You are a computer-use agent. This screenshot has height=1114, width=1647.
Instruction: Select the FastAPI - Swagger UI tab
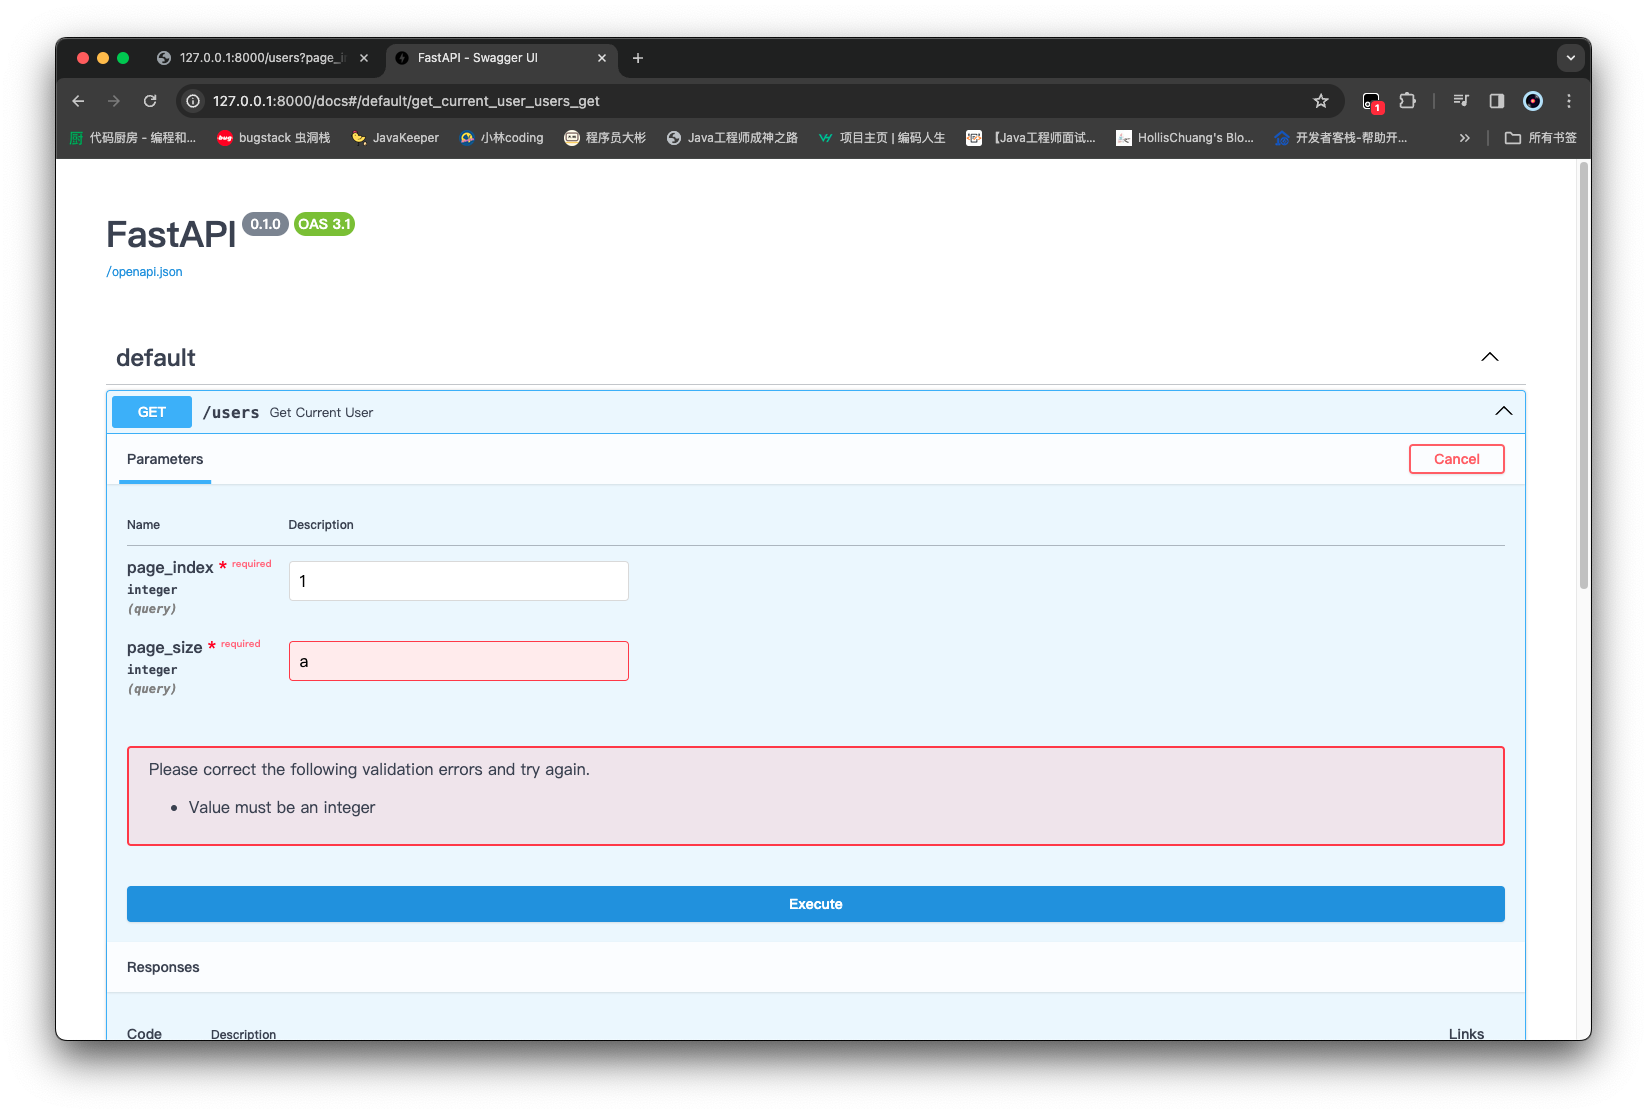click(x=501, y=58)
